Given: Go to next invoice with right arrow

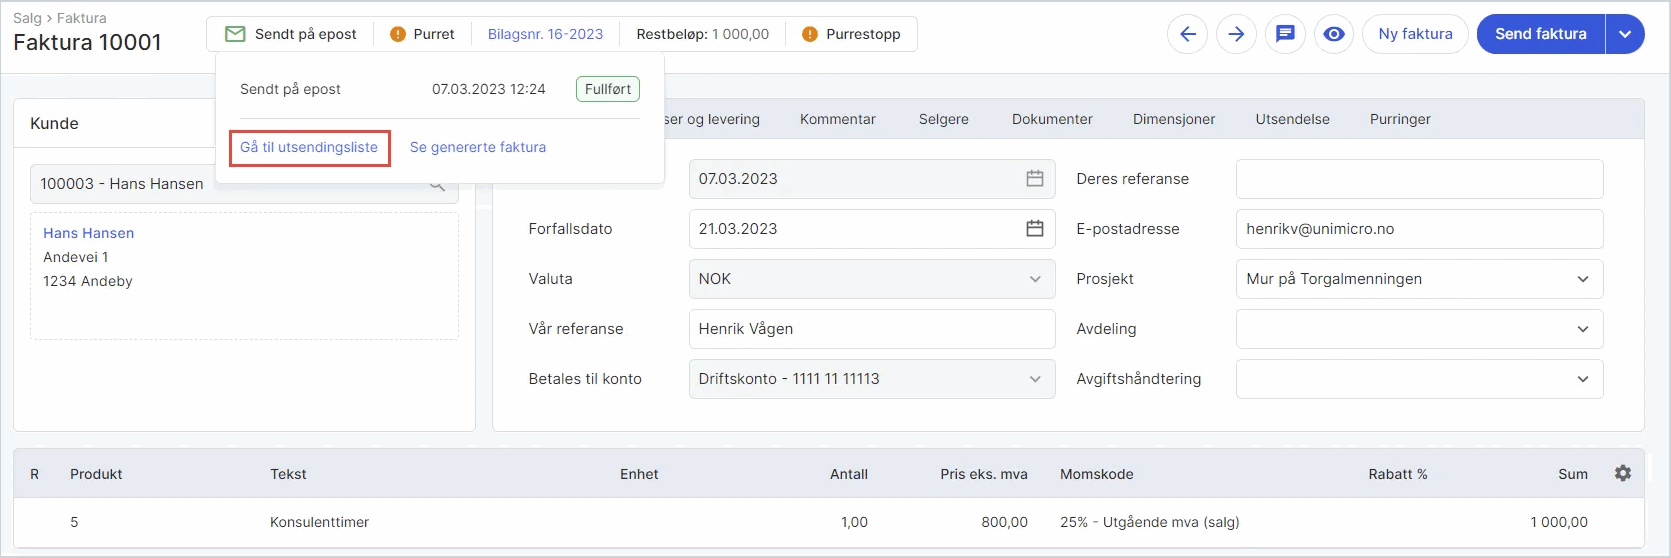Looking at the screenshot, I should [1236, 34].
